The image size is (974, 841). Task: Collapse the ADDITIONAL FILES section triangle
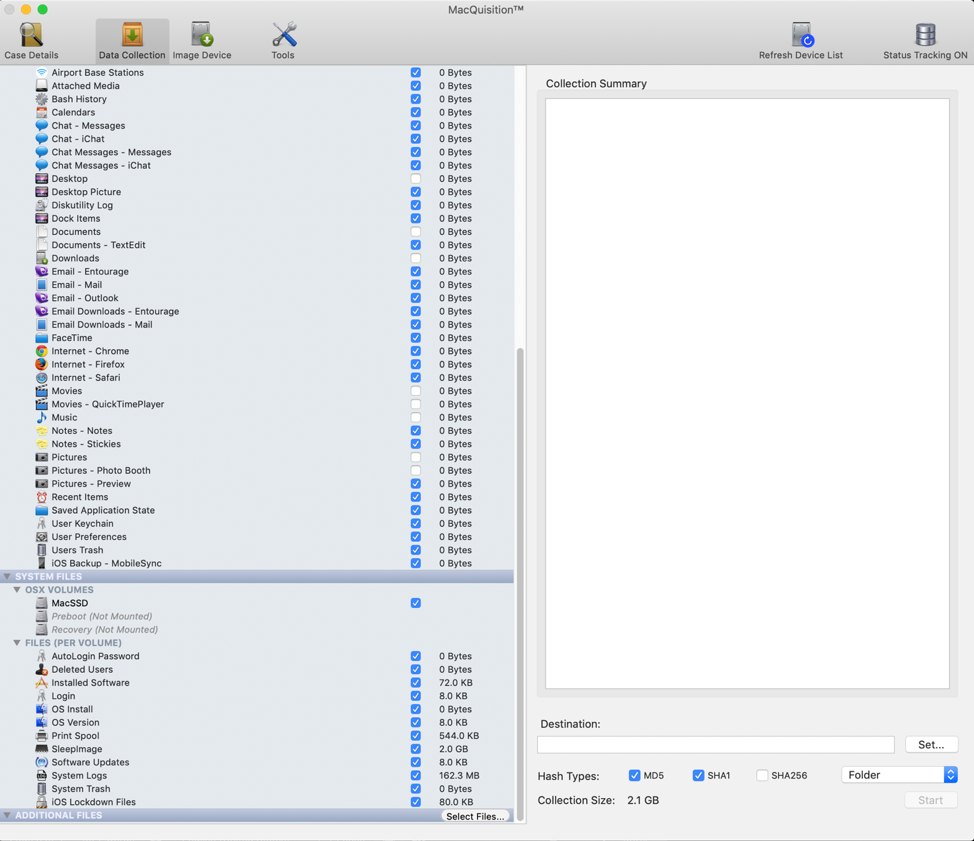(x=7, y=815)
